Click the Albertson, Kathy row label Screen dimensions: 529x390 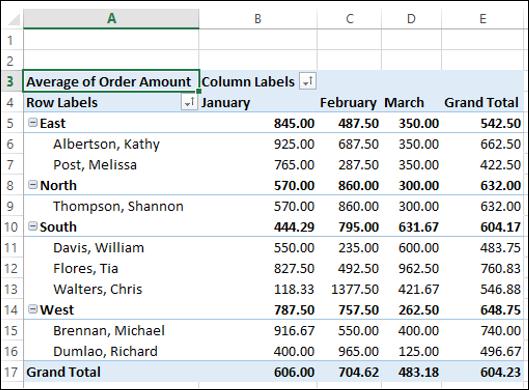106,144
